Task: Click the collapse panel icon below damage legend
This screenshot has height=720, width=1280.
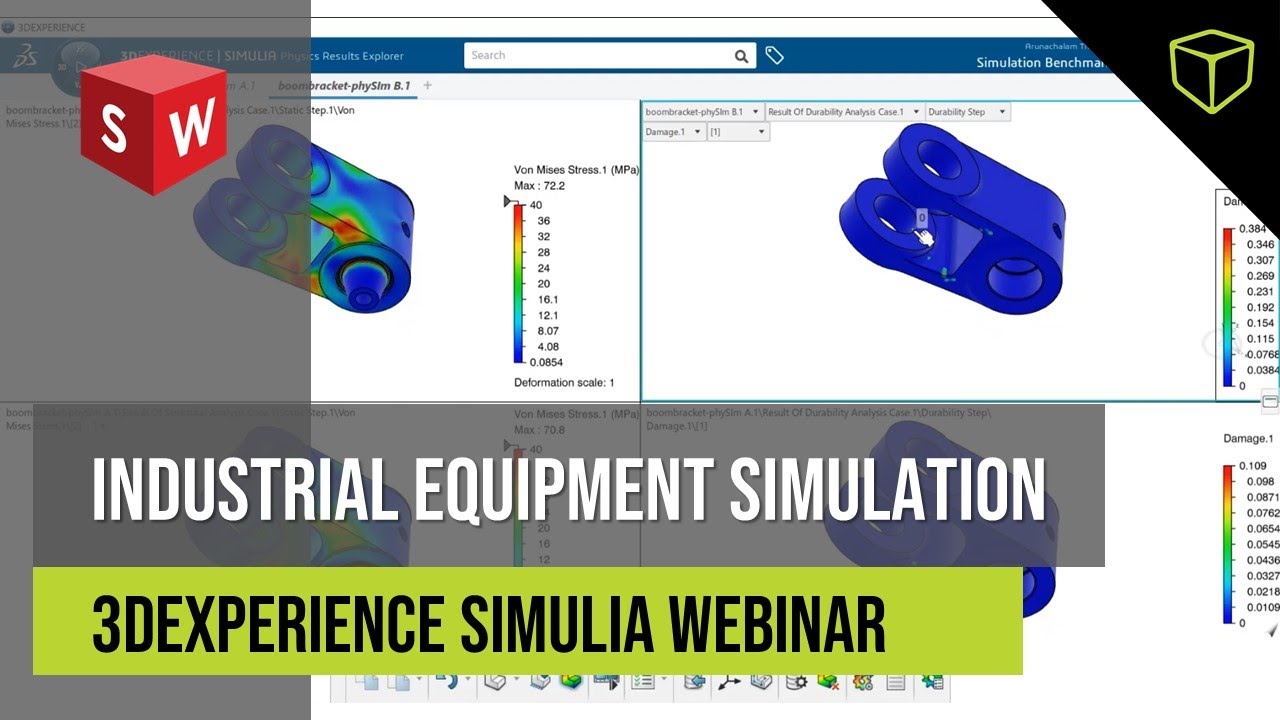Action: click(x=1270, y=402)
